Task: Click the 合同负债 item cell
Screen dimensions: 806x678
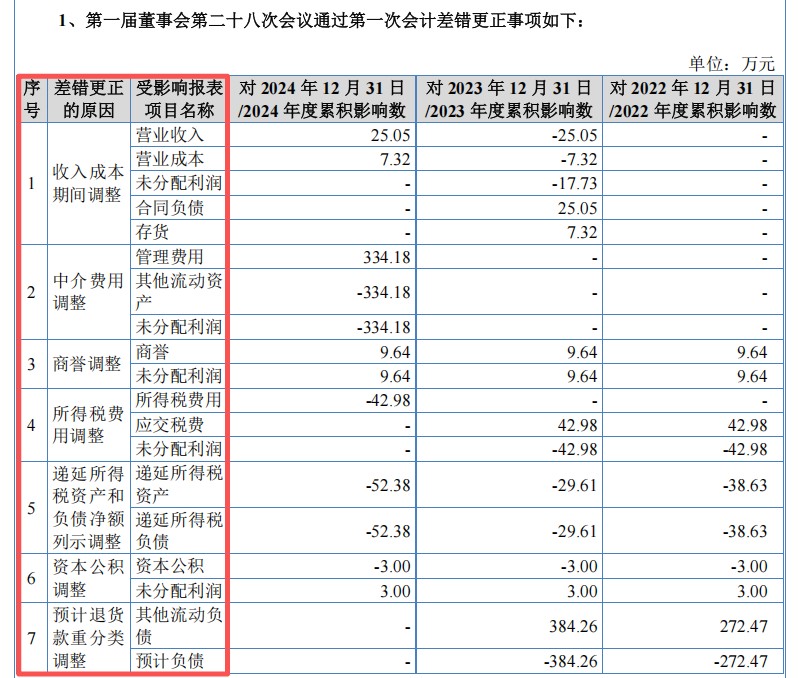Action: [x=169, y=208]
